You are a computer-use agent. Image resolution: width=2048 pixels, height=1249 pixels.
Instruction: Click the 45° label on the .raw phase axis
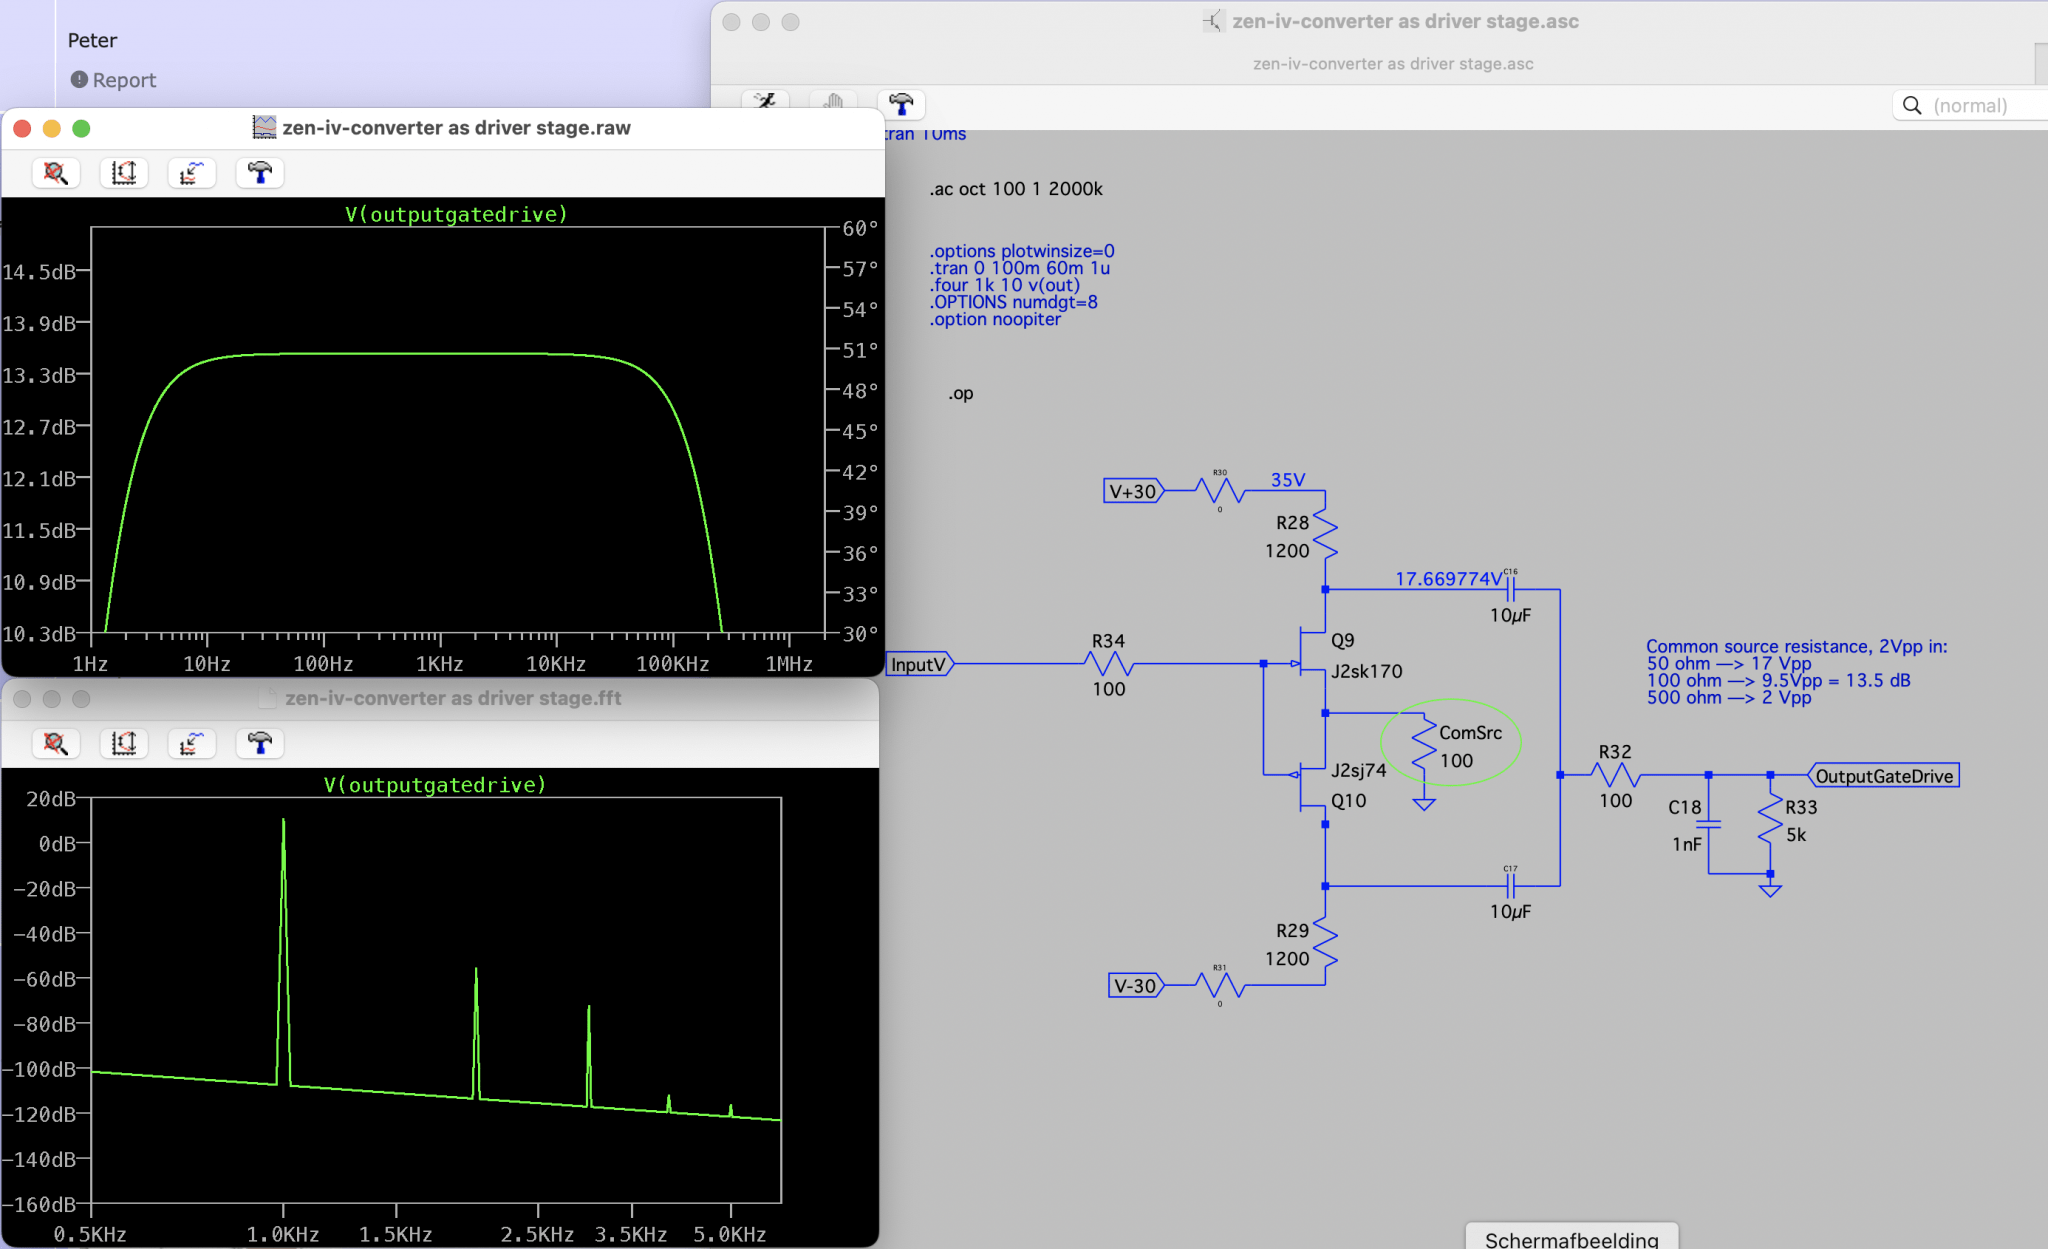point(860,431)
